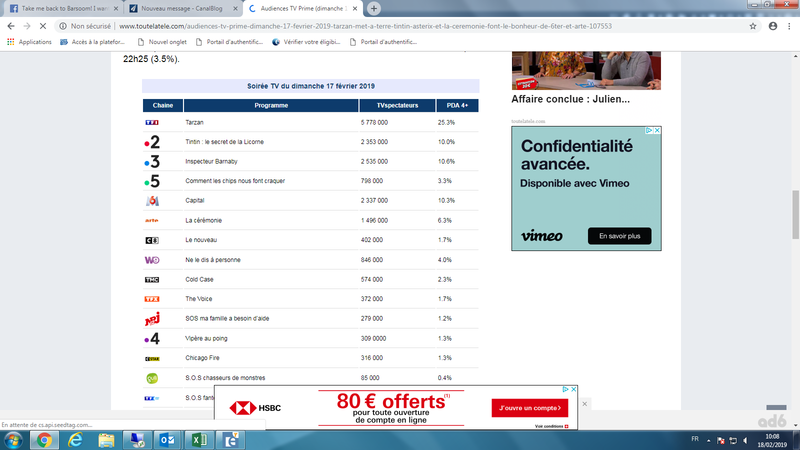
Task: Close the Vimeo ad with X icon
Action: 657,131
